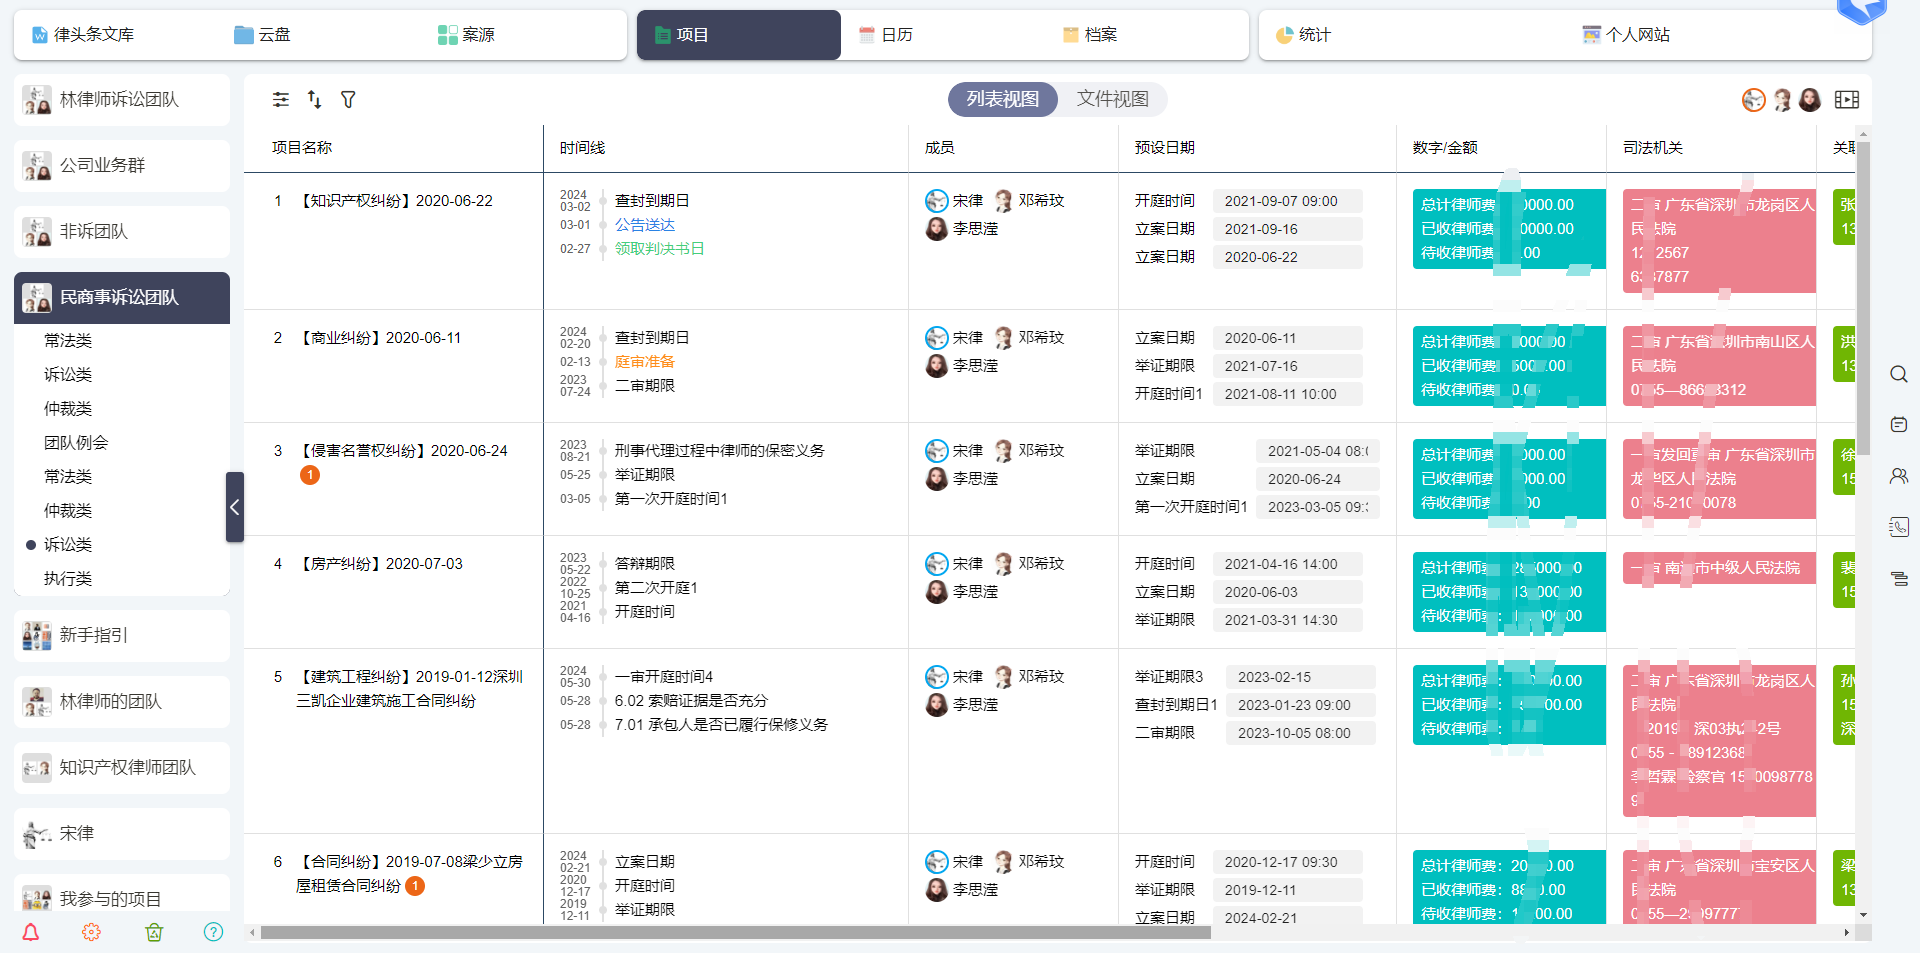
Task: Open the 执行类 sub-item
Action: pos(68,578)
